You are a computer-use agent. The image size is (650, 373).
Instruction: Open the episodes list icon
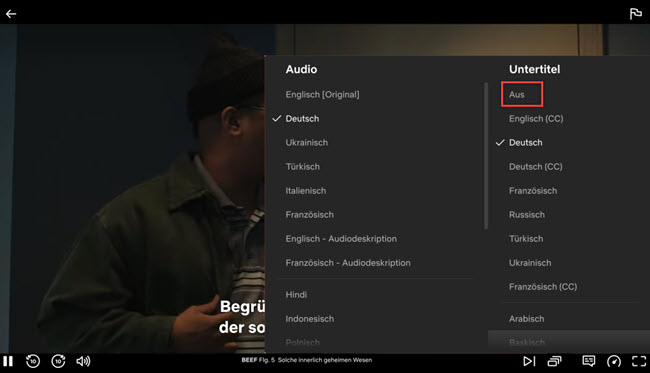click(x=554, y=361)
